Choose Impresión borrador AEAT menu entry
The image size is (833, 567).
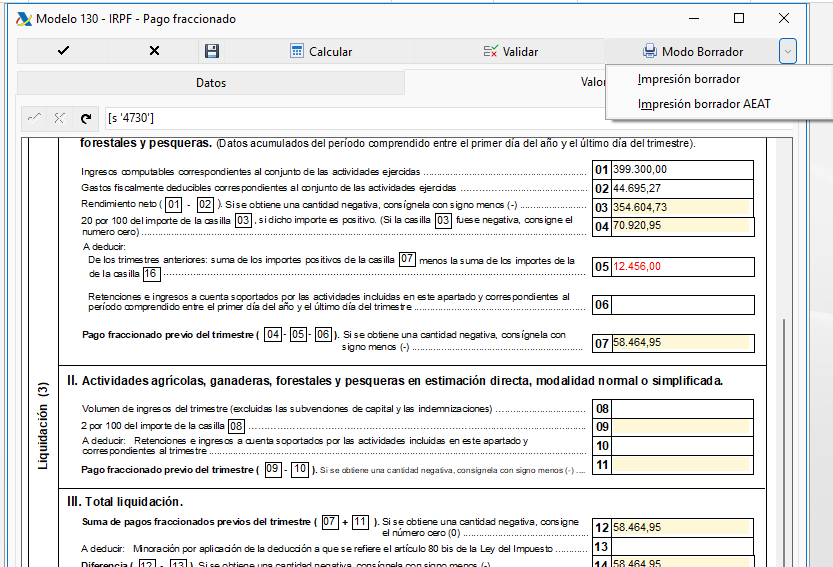(704, 104)
